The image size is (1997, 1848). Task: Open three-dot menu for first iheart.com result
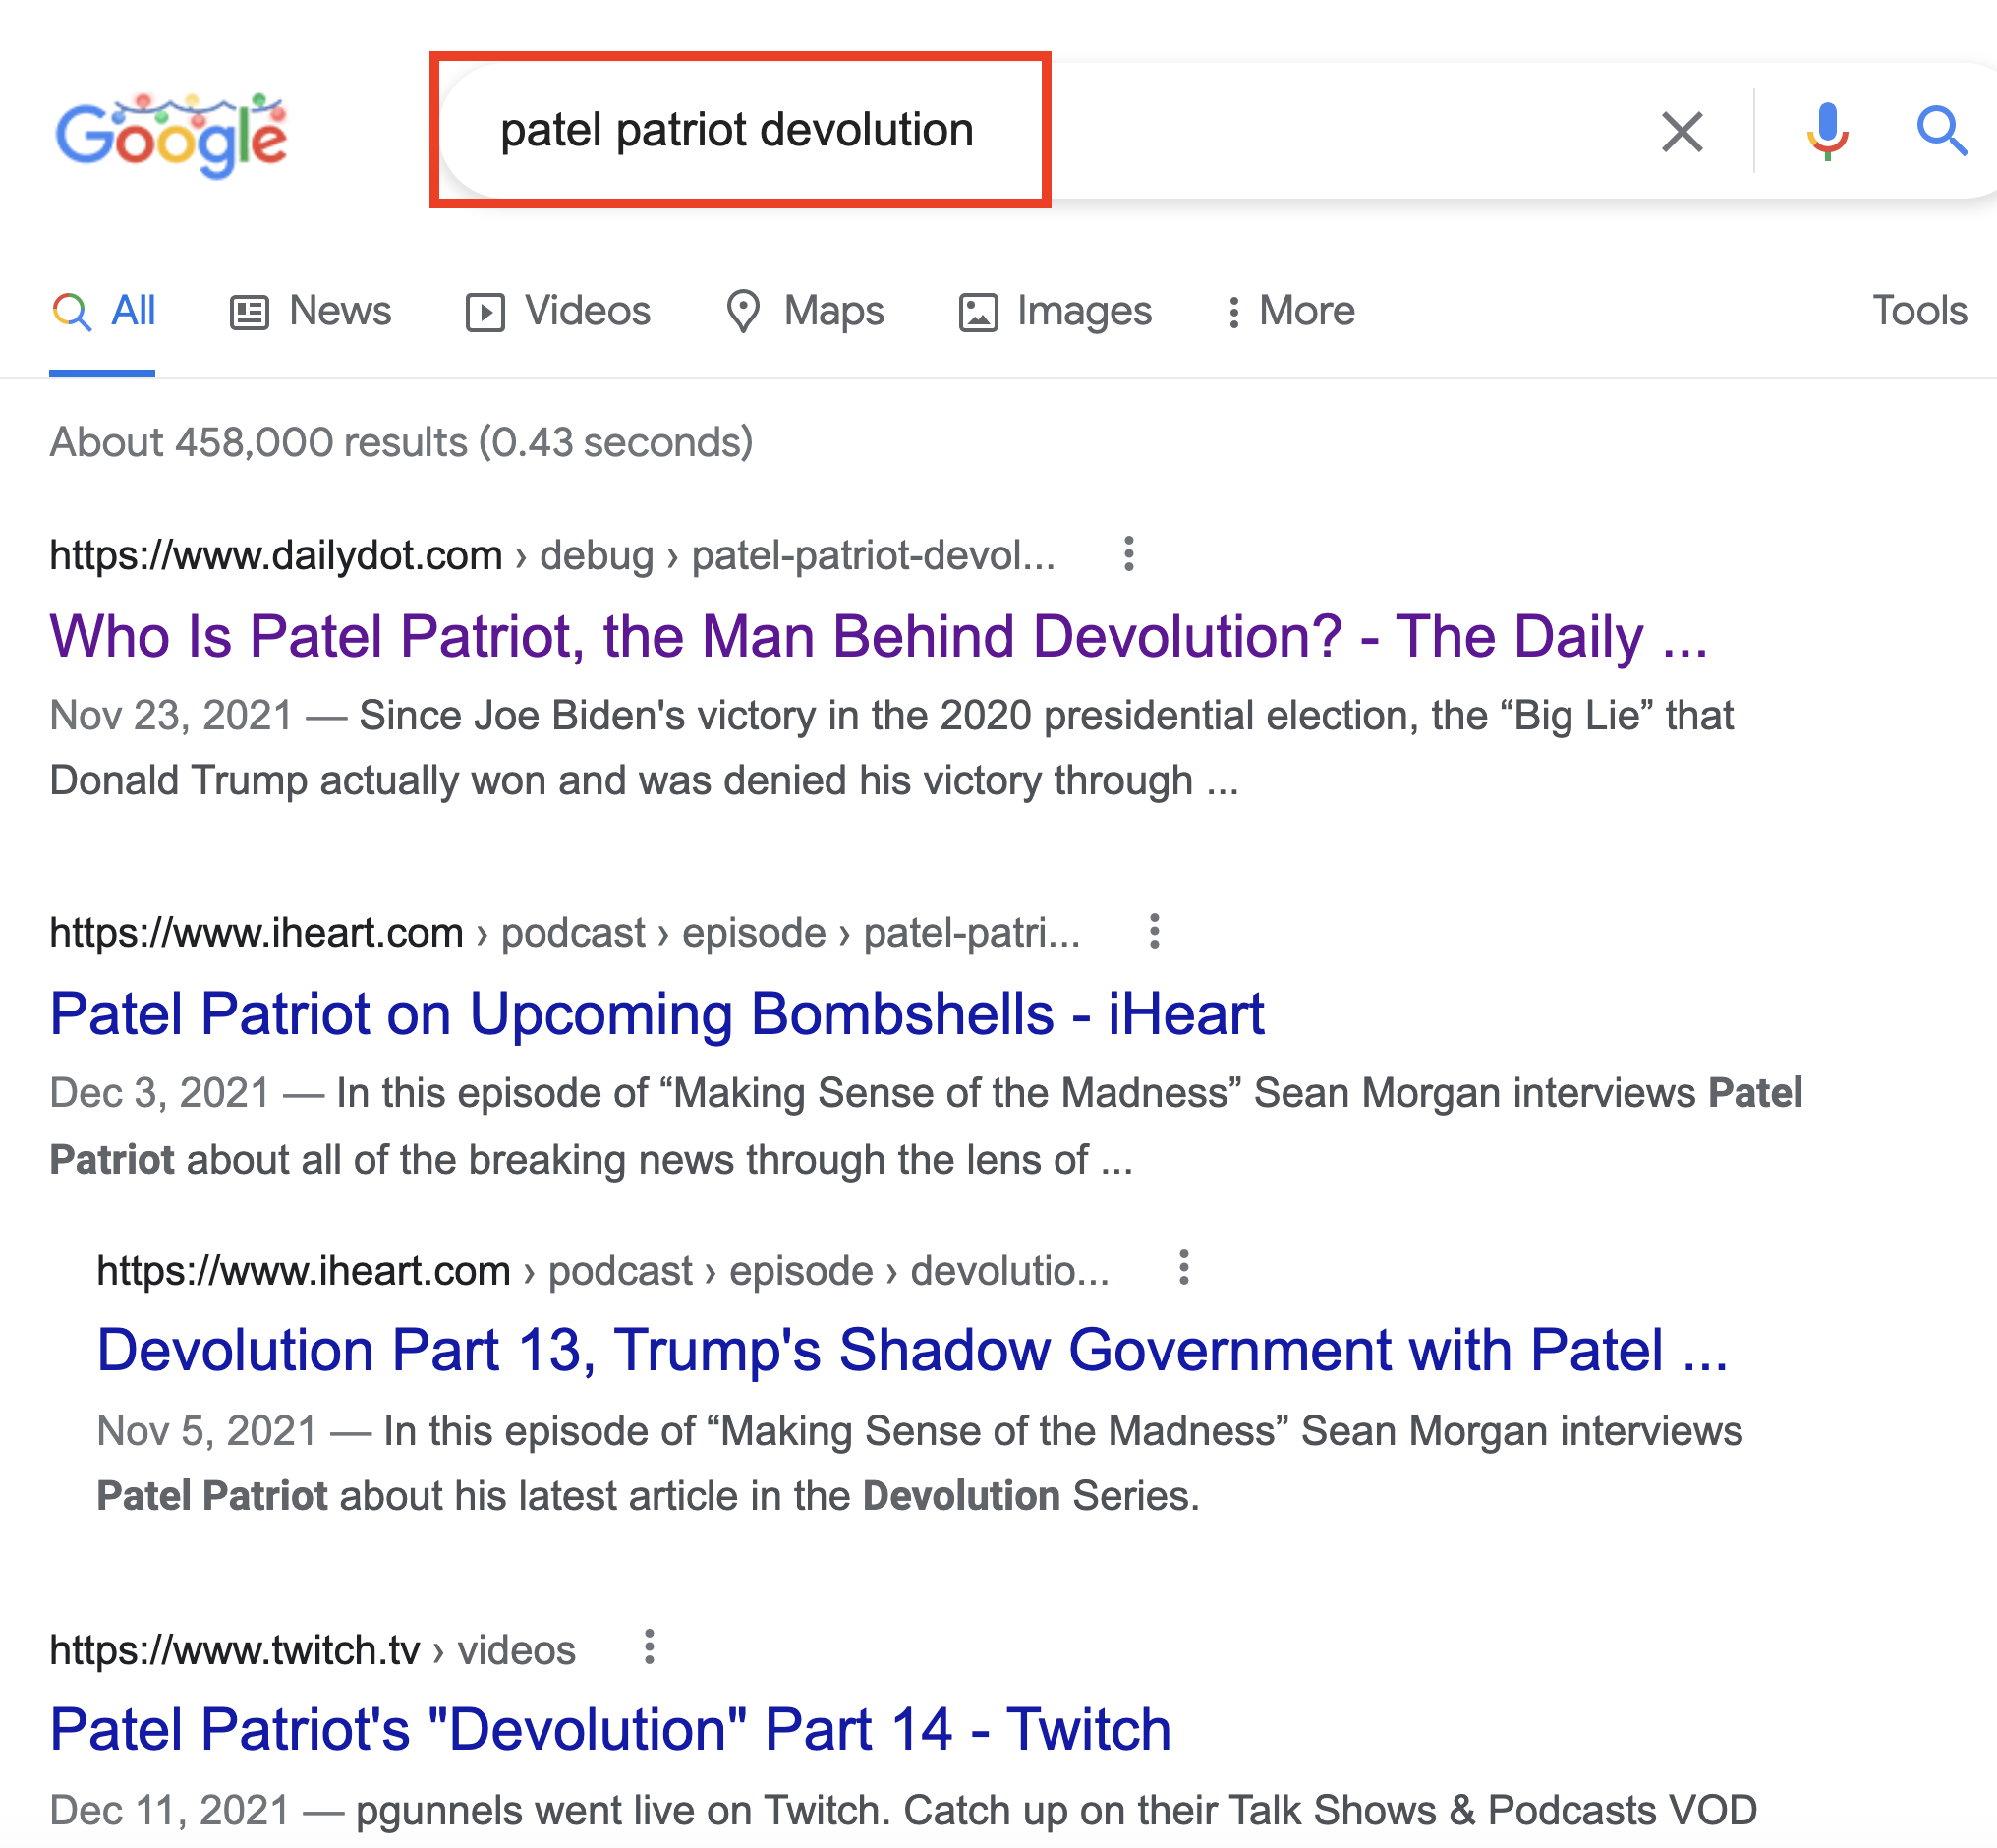[x=1154, y=932]
